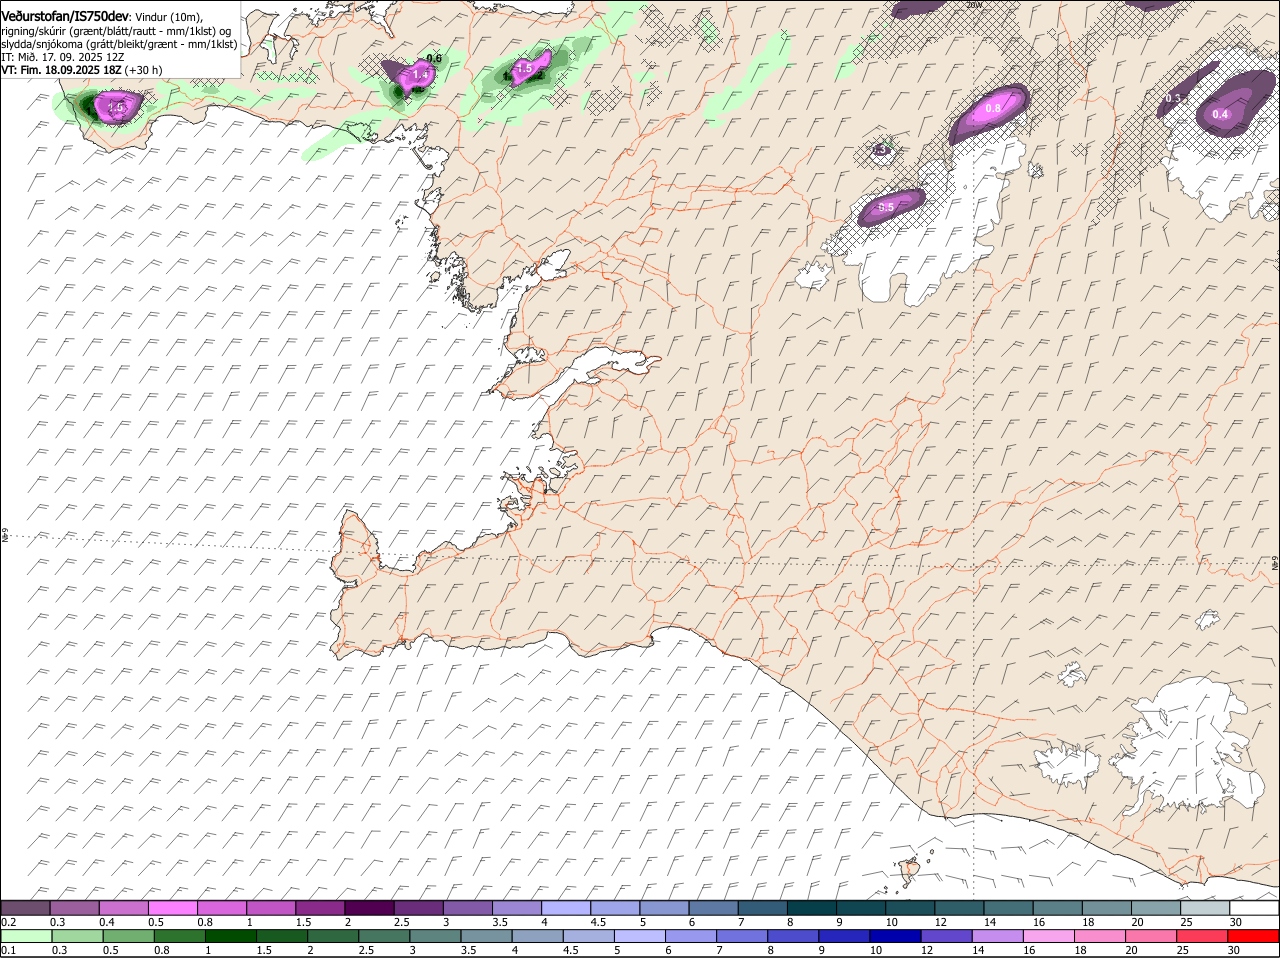The height and width of the screenshot is (958, 1280).
Task: Click the 30 label in the snow legend row
Action: (x=1236, y=921)
